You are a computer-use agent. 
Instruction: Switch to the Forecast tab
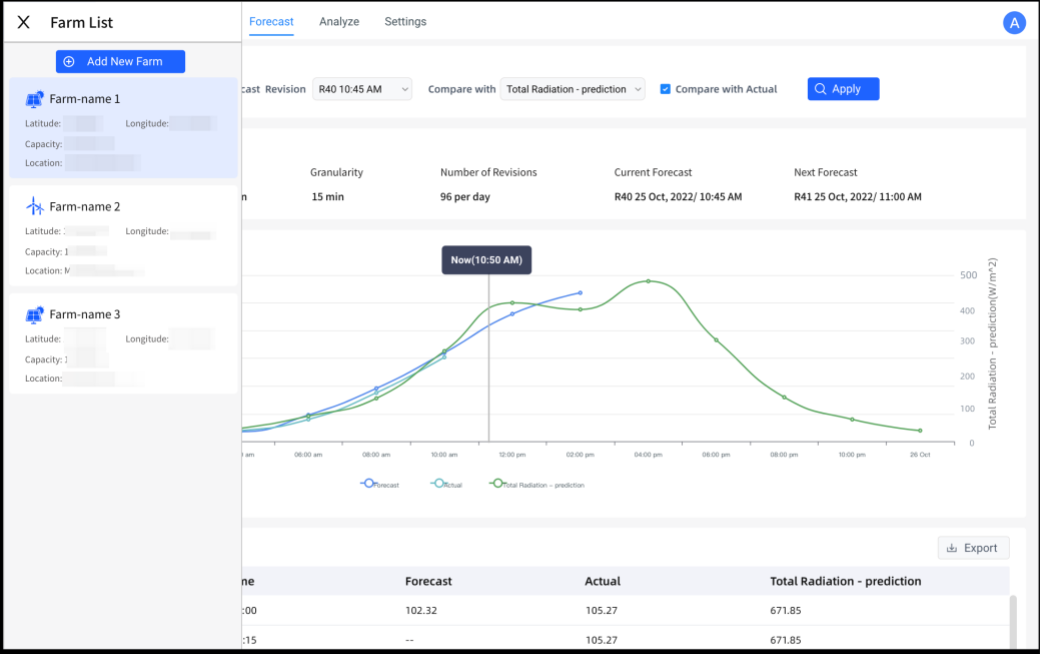pyautogui.click(x=271, y=21)
